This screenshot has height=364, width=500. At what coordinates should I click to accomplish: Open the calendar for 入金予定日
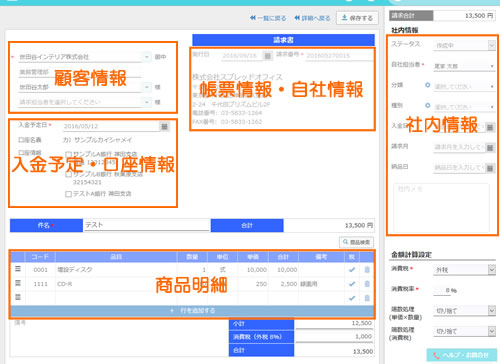(164, 126)
